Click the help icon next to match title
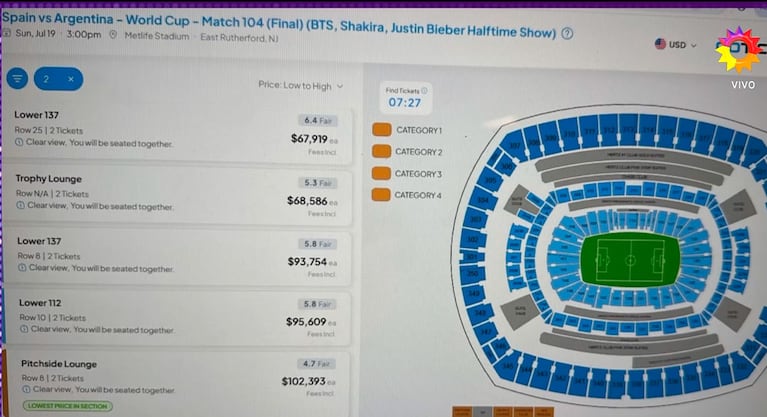The height and width of the screenshot is (417, 767). (567, 34)
